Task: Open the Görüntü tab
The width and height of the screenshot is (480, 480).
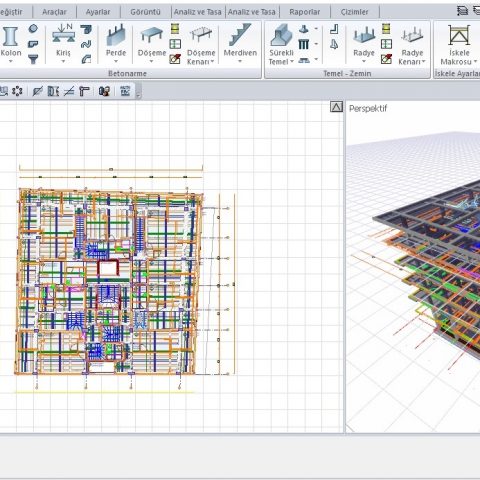Action: (145, 12)
